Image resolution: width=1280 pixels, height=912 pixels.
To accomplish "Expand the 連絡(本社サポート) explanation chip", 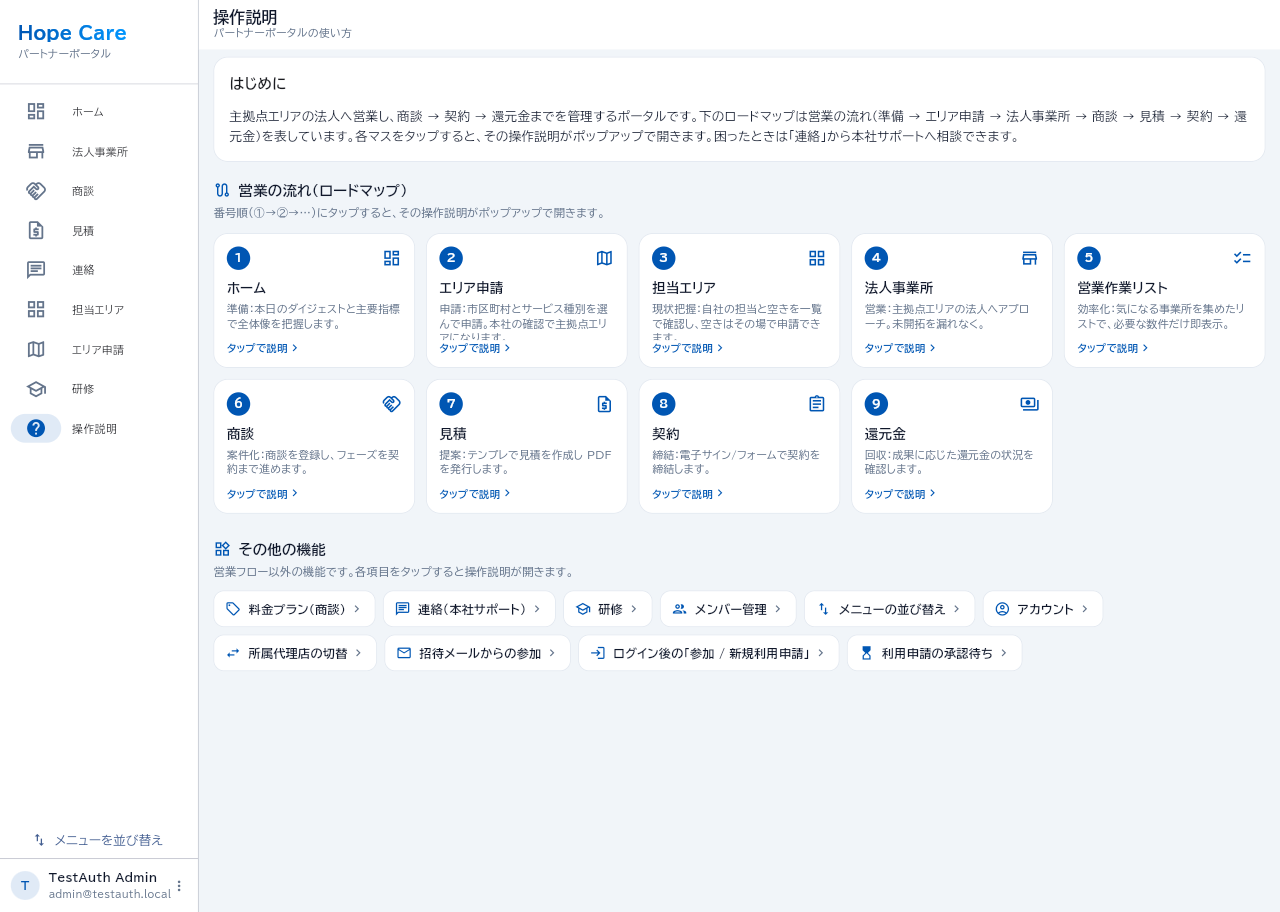I will (469, 609).
